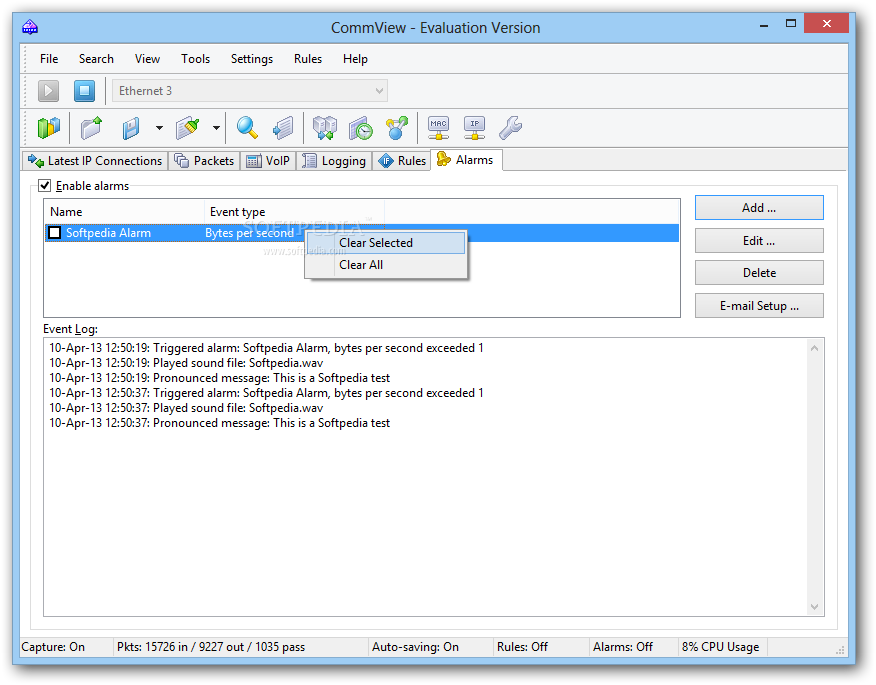Click log entry 12:50:37 Pronounced message
Image resolution: width=876 pixels, height=685 pixels.
coord(220,423)
